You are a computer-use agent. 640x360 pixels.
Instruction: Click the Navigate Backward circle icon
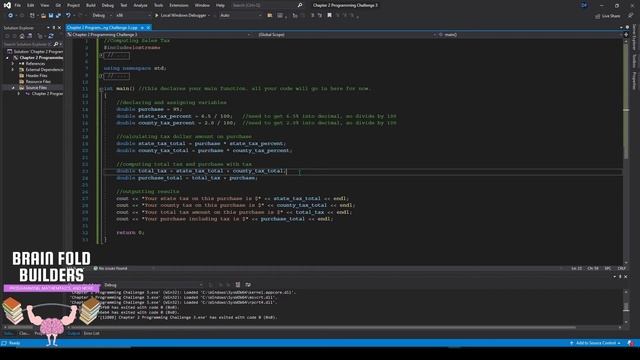(x=10, y=16)
